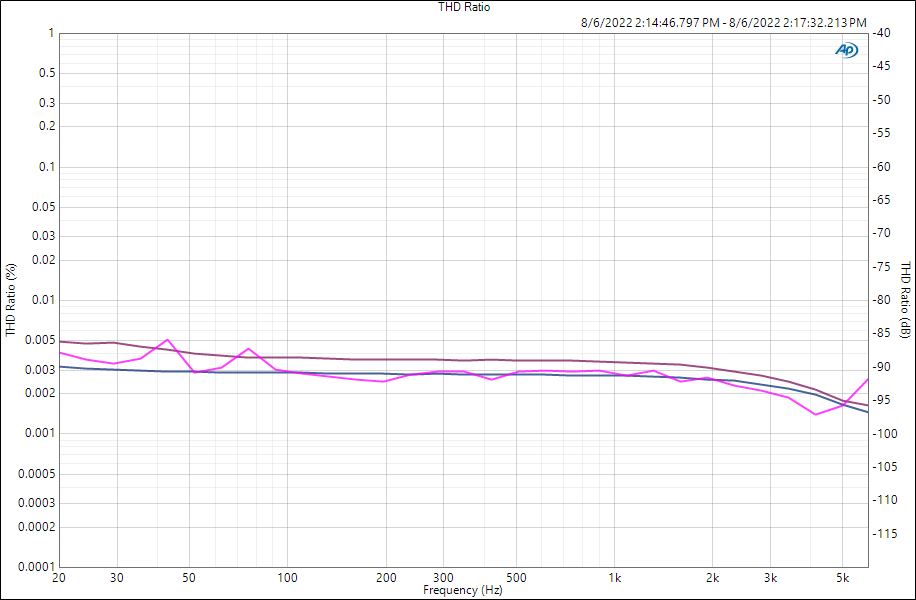
Task: Click the 100 tick label on frequency axis
Action: (x=287, y=578)
